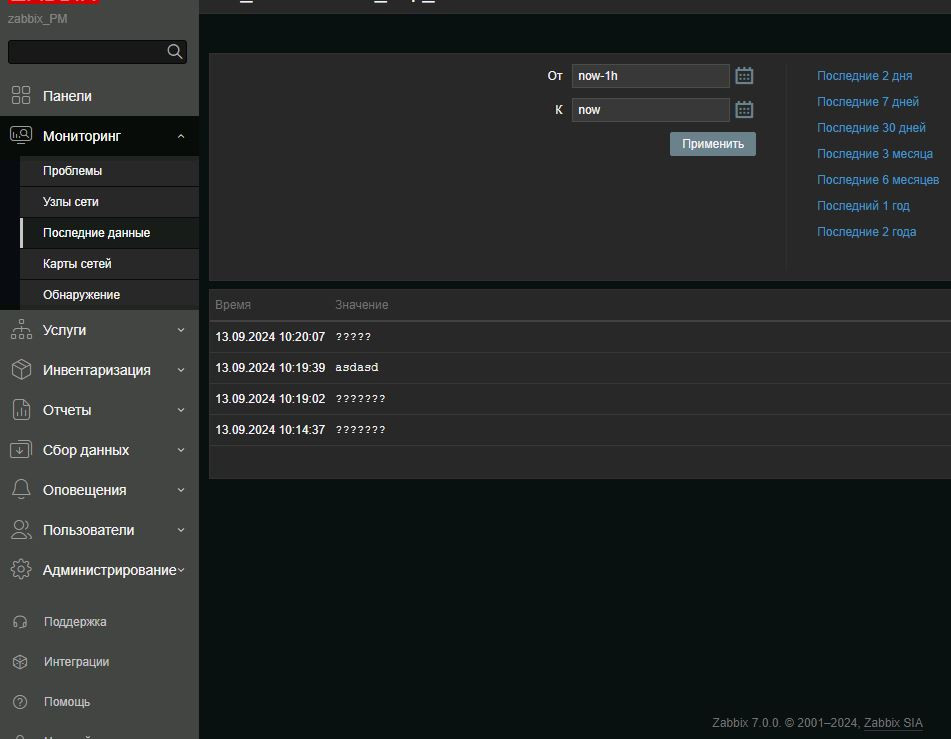Click the Инвентаризация box icon

coord(21,370)
